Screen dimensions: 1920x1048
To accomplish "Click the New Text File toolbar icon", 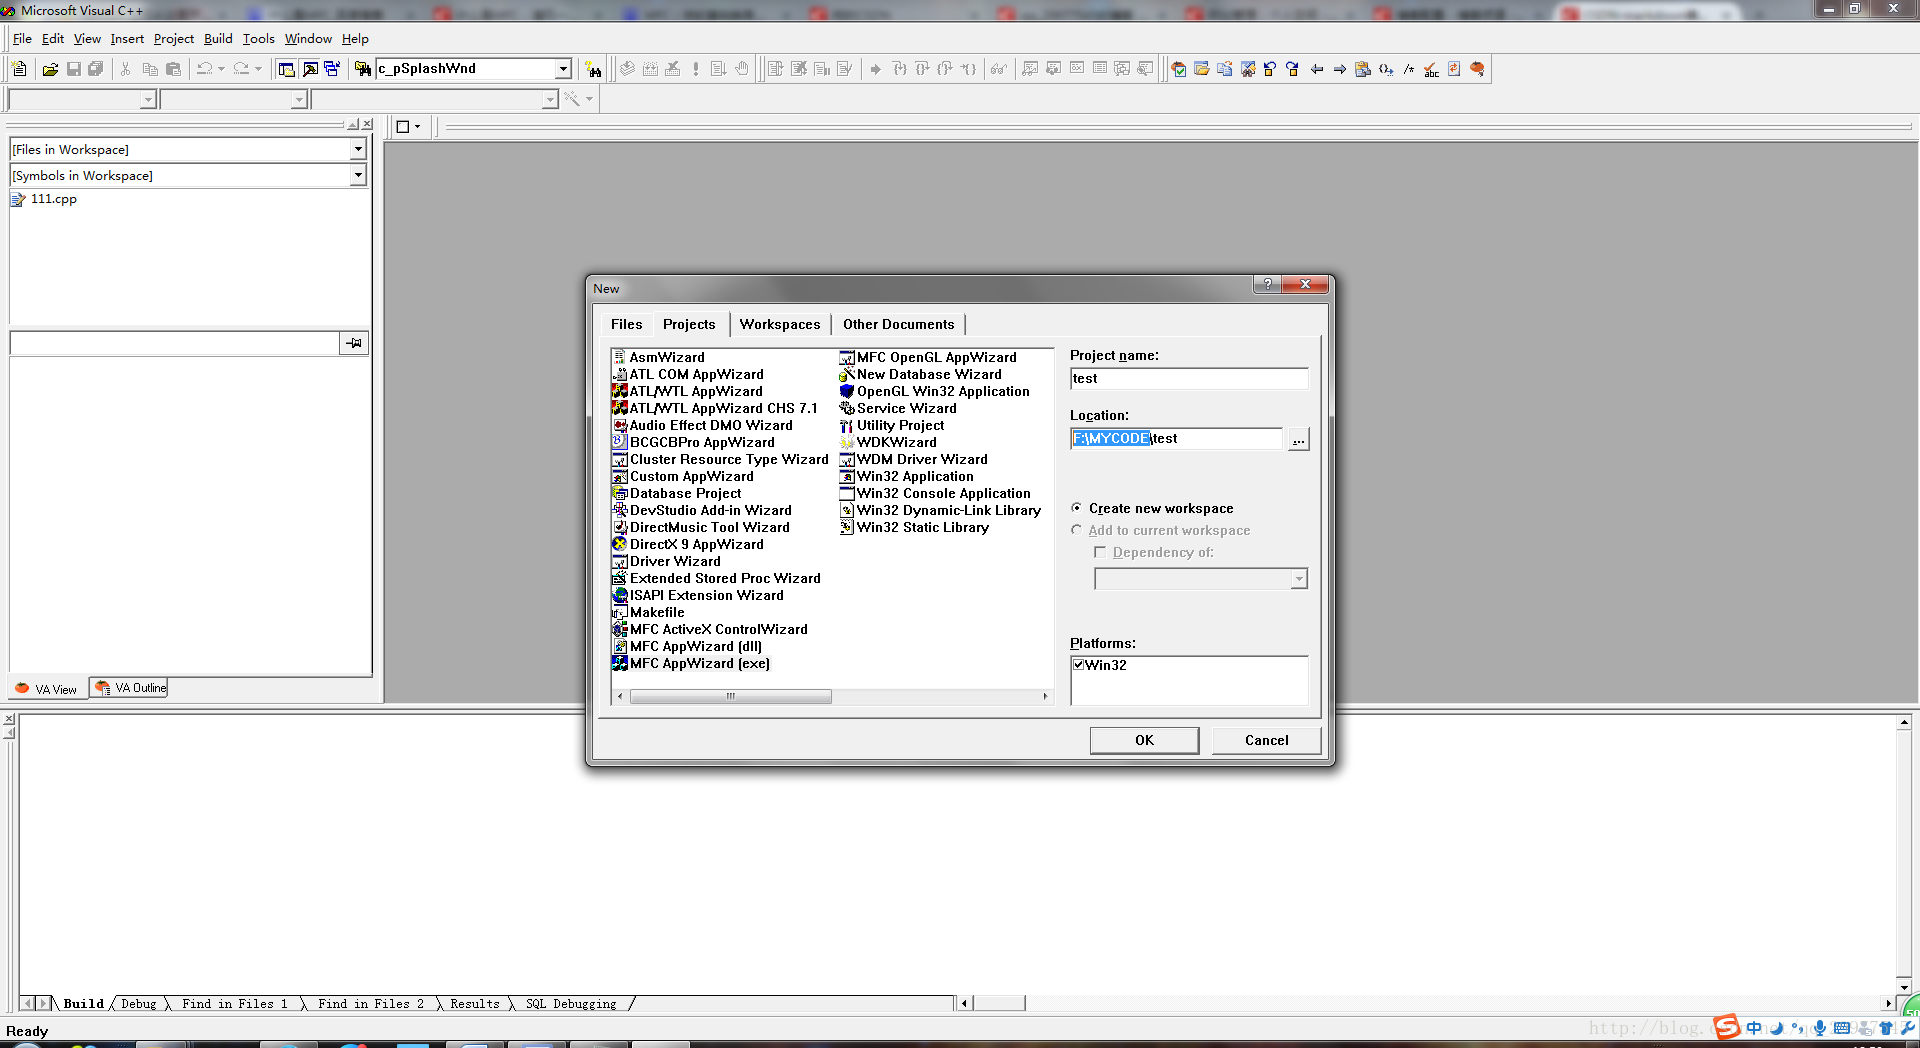I will tap(19, 69).
